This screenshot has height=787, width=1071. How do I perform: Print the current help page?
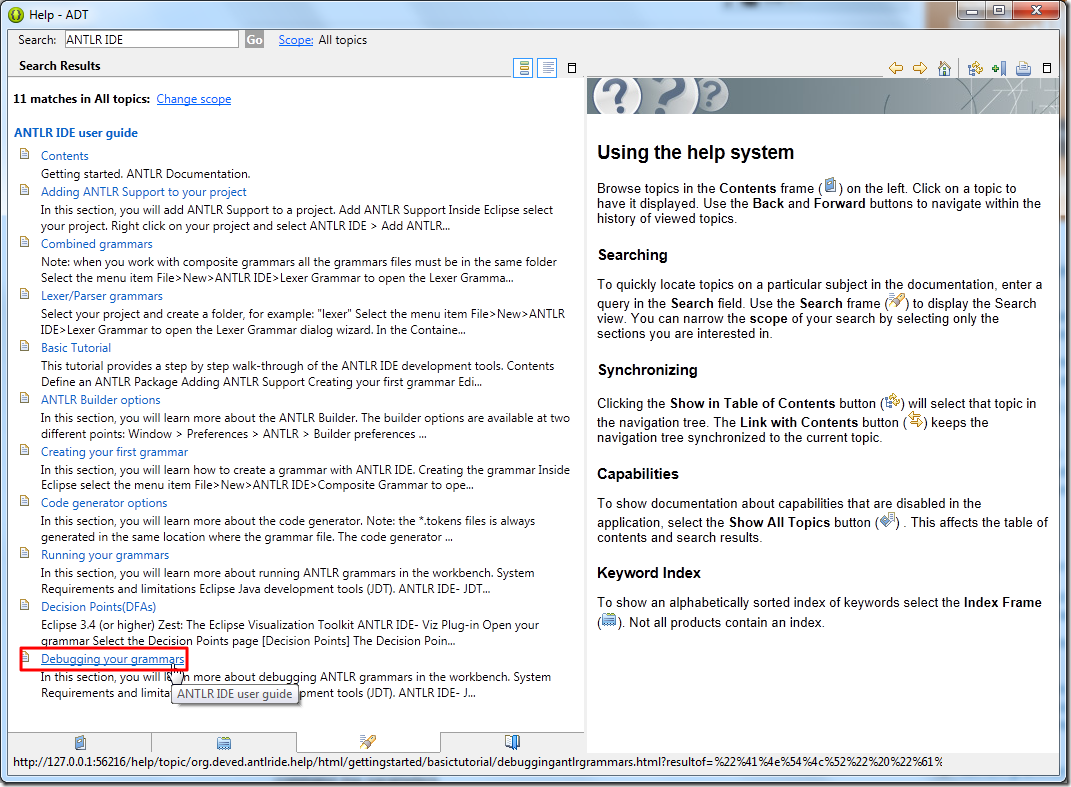click(x=1023, y=68)
